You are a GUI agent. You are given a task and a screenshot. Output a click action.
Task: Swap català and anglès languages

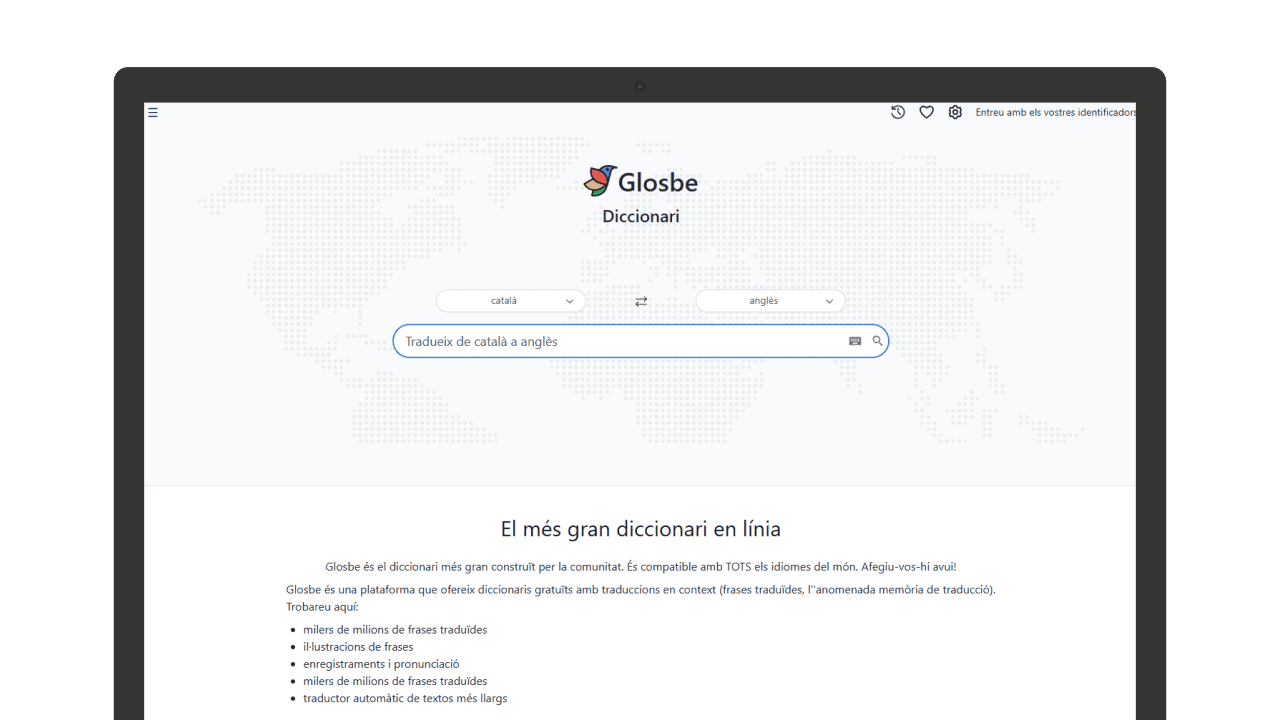[641, 301]
